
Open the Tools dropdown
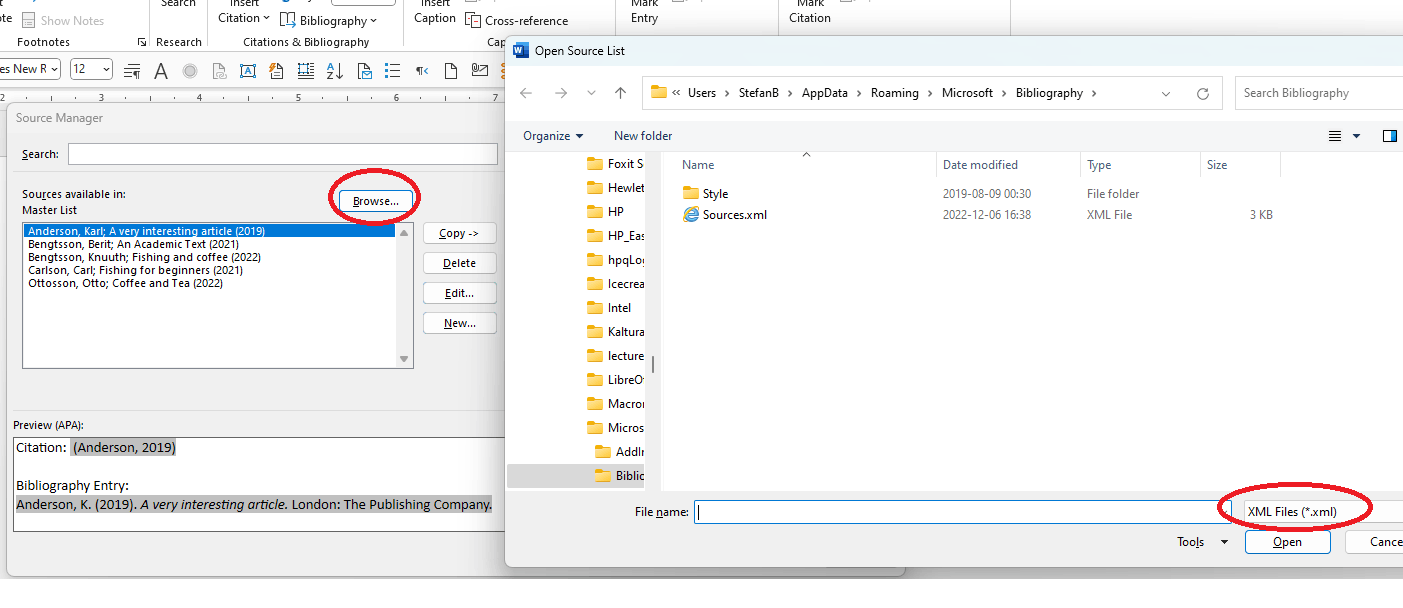coord(1203,542)
